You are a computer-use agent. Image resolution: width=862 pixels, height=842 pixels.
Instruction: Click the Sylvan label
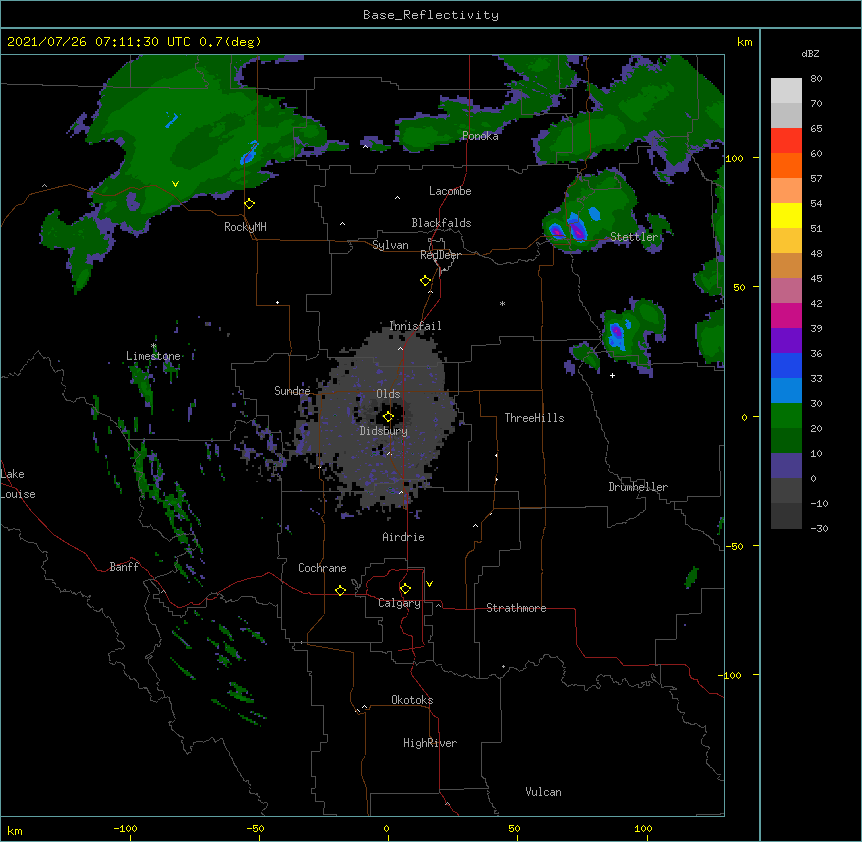coord(390,245)
